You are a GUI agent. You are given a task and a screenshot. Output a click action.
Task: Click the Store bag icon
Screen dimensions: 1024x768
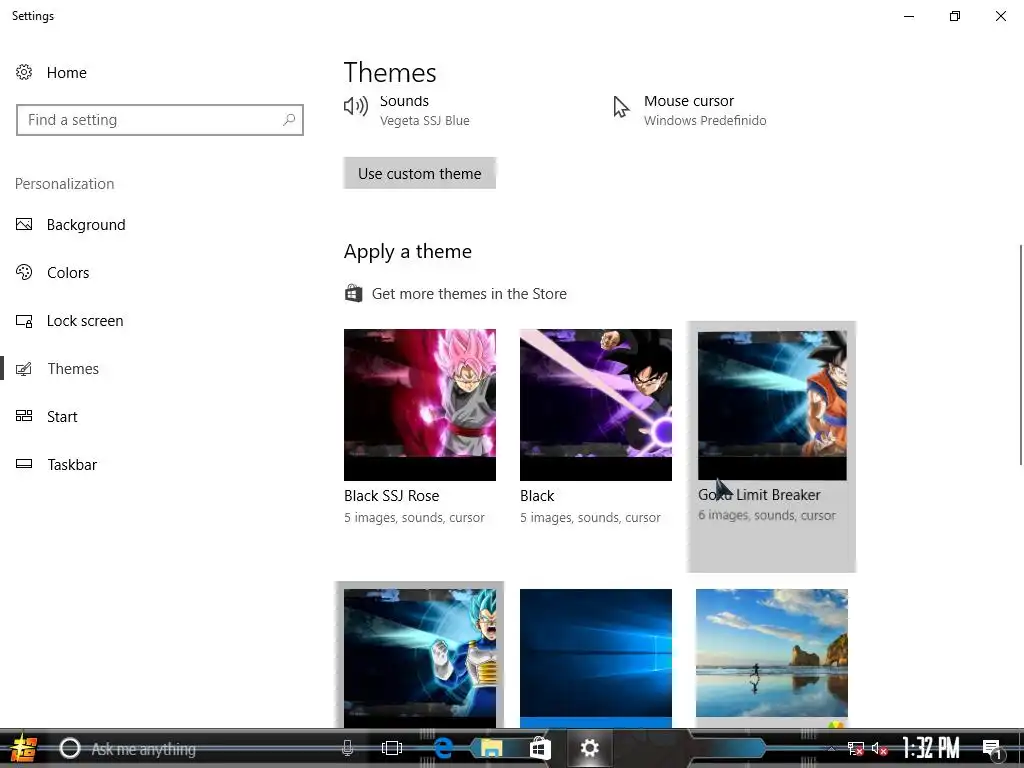pyautogui.click(x=353, y=293)
